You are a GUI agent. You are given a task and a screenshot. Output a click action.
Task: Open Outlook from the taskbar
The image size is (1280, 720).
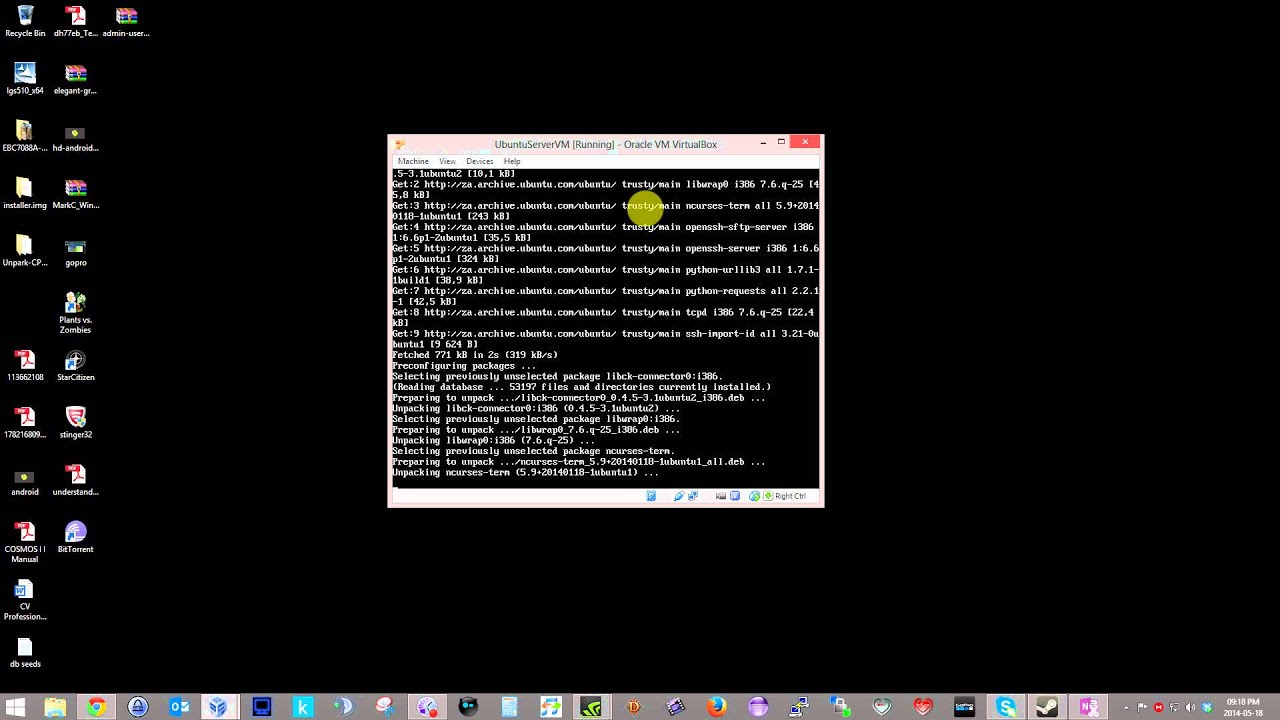coord(179,707)
